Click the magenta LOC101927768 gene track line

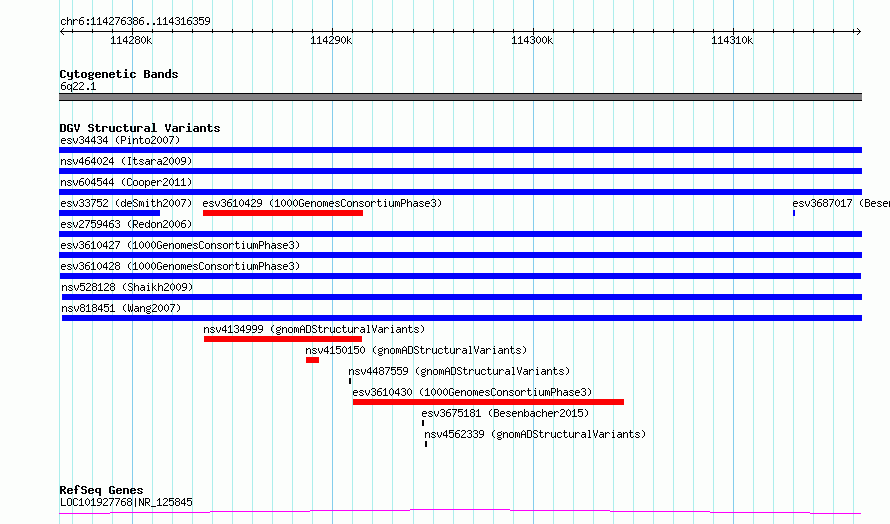(460, 512)
